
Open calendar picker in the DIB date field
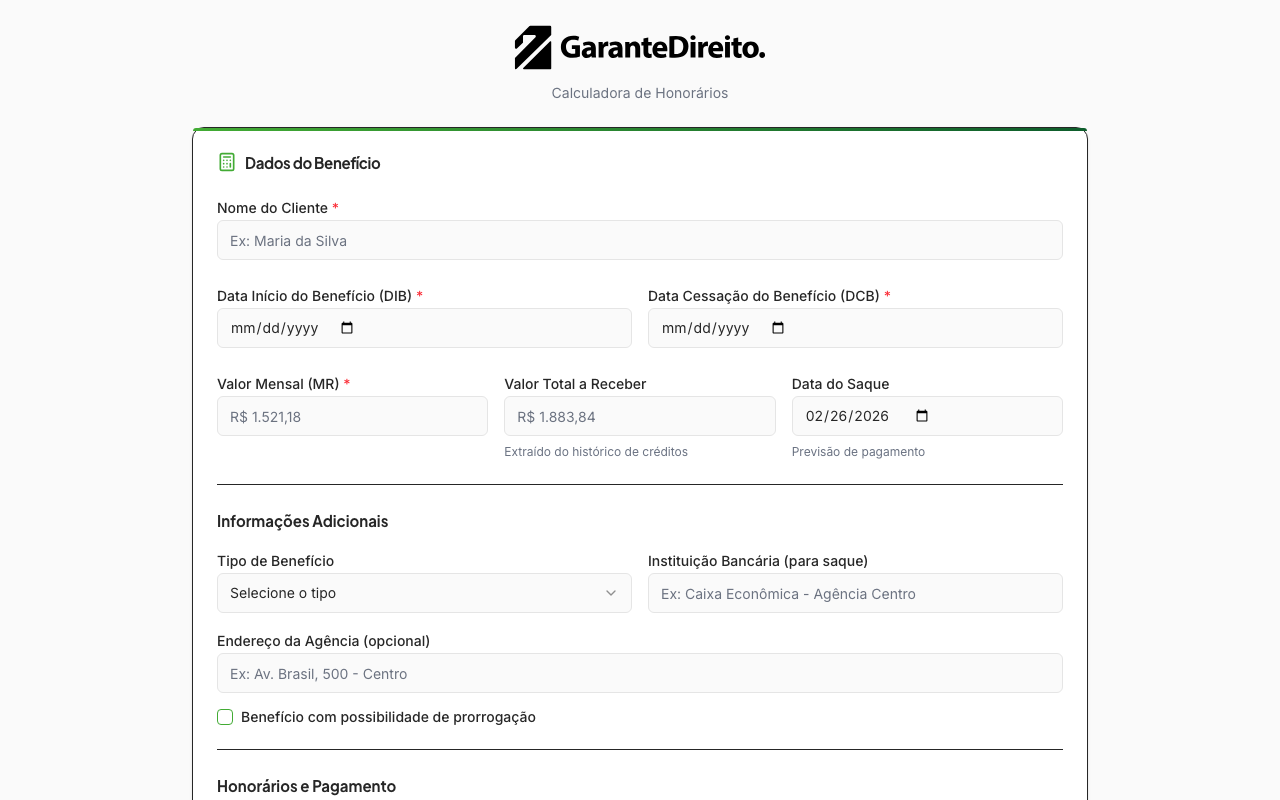pos(347,328)
